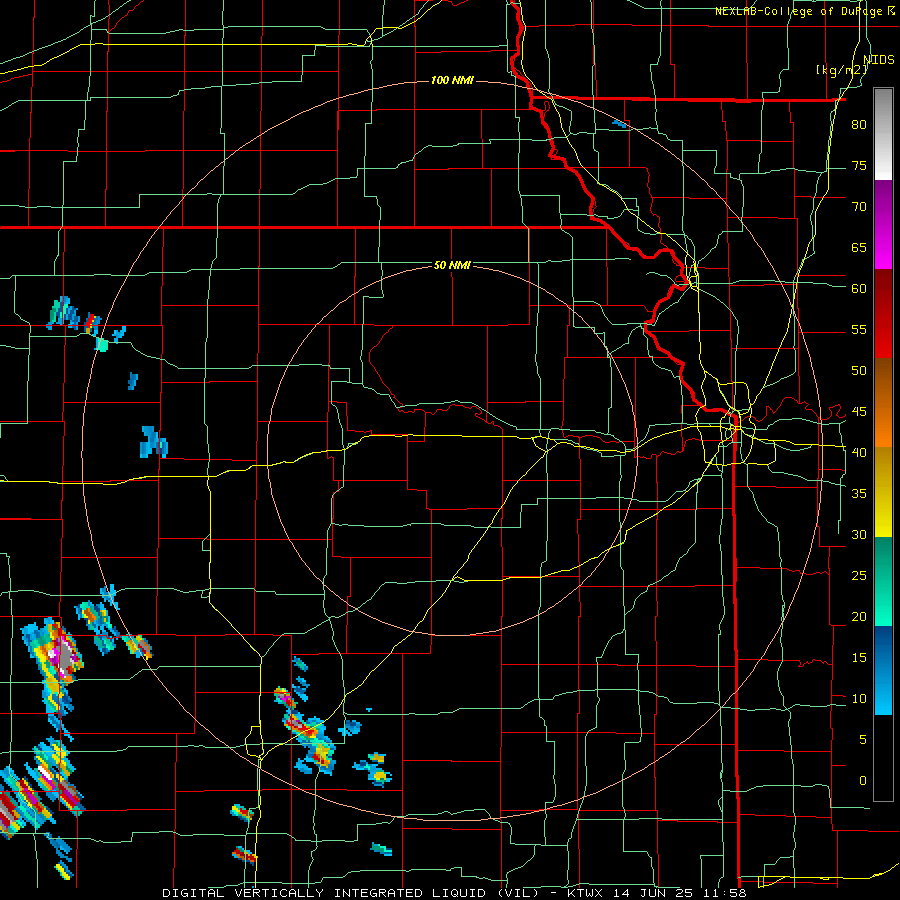The image size is (900, 900).
Task: Click the NIDS label above the color scale
Action: (x=878, y=60)
